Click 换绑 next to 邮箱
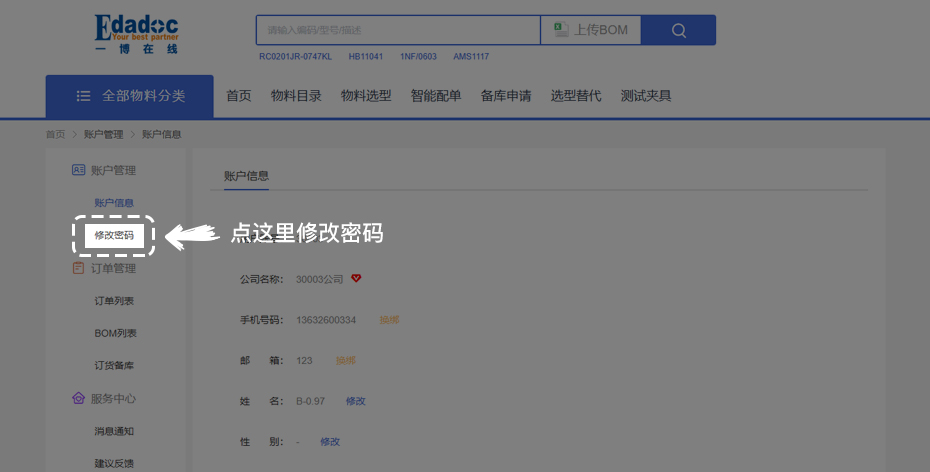The height and width of the screenshot is (472, 930). click(x=346, y=361)
